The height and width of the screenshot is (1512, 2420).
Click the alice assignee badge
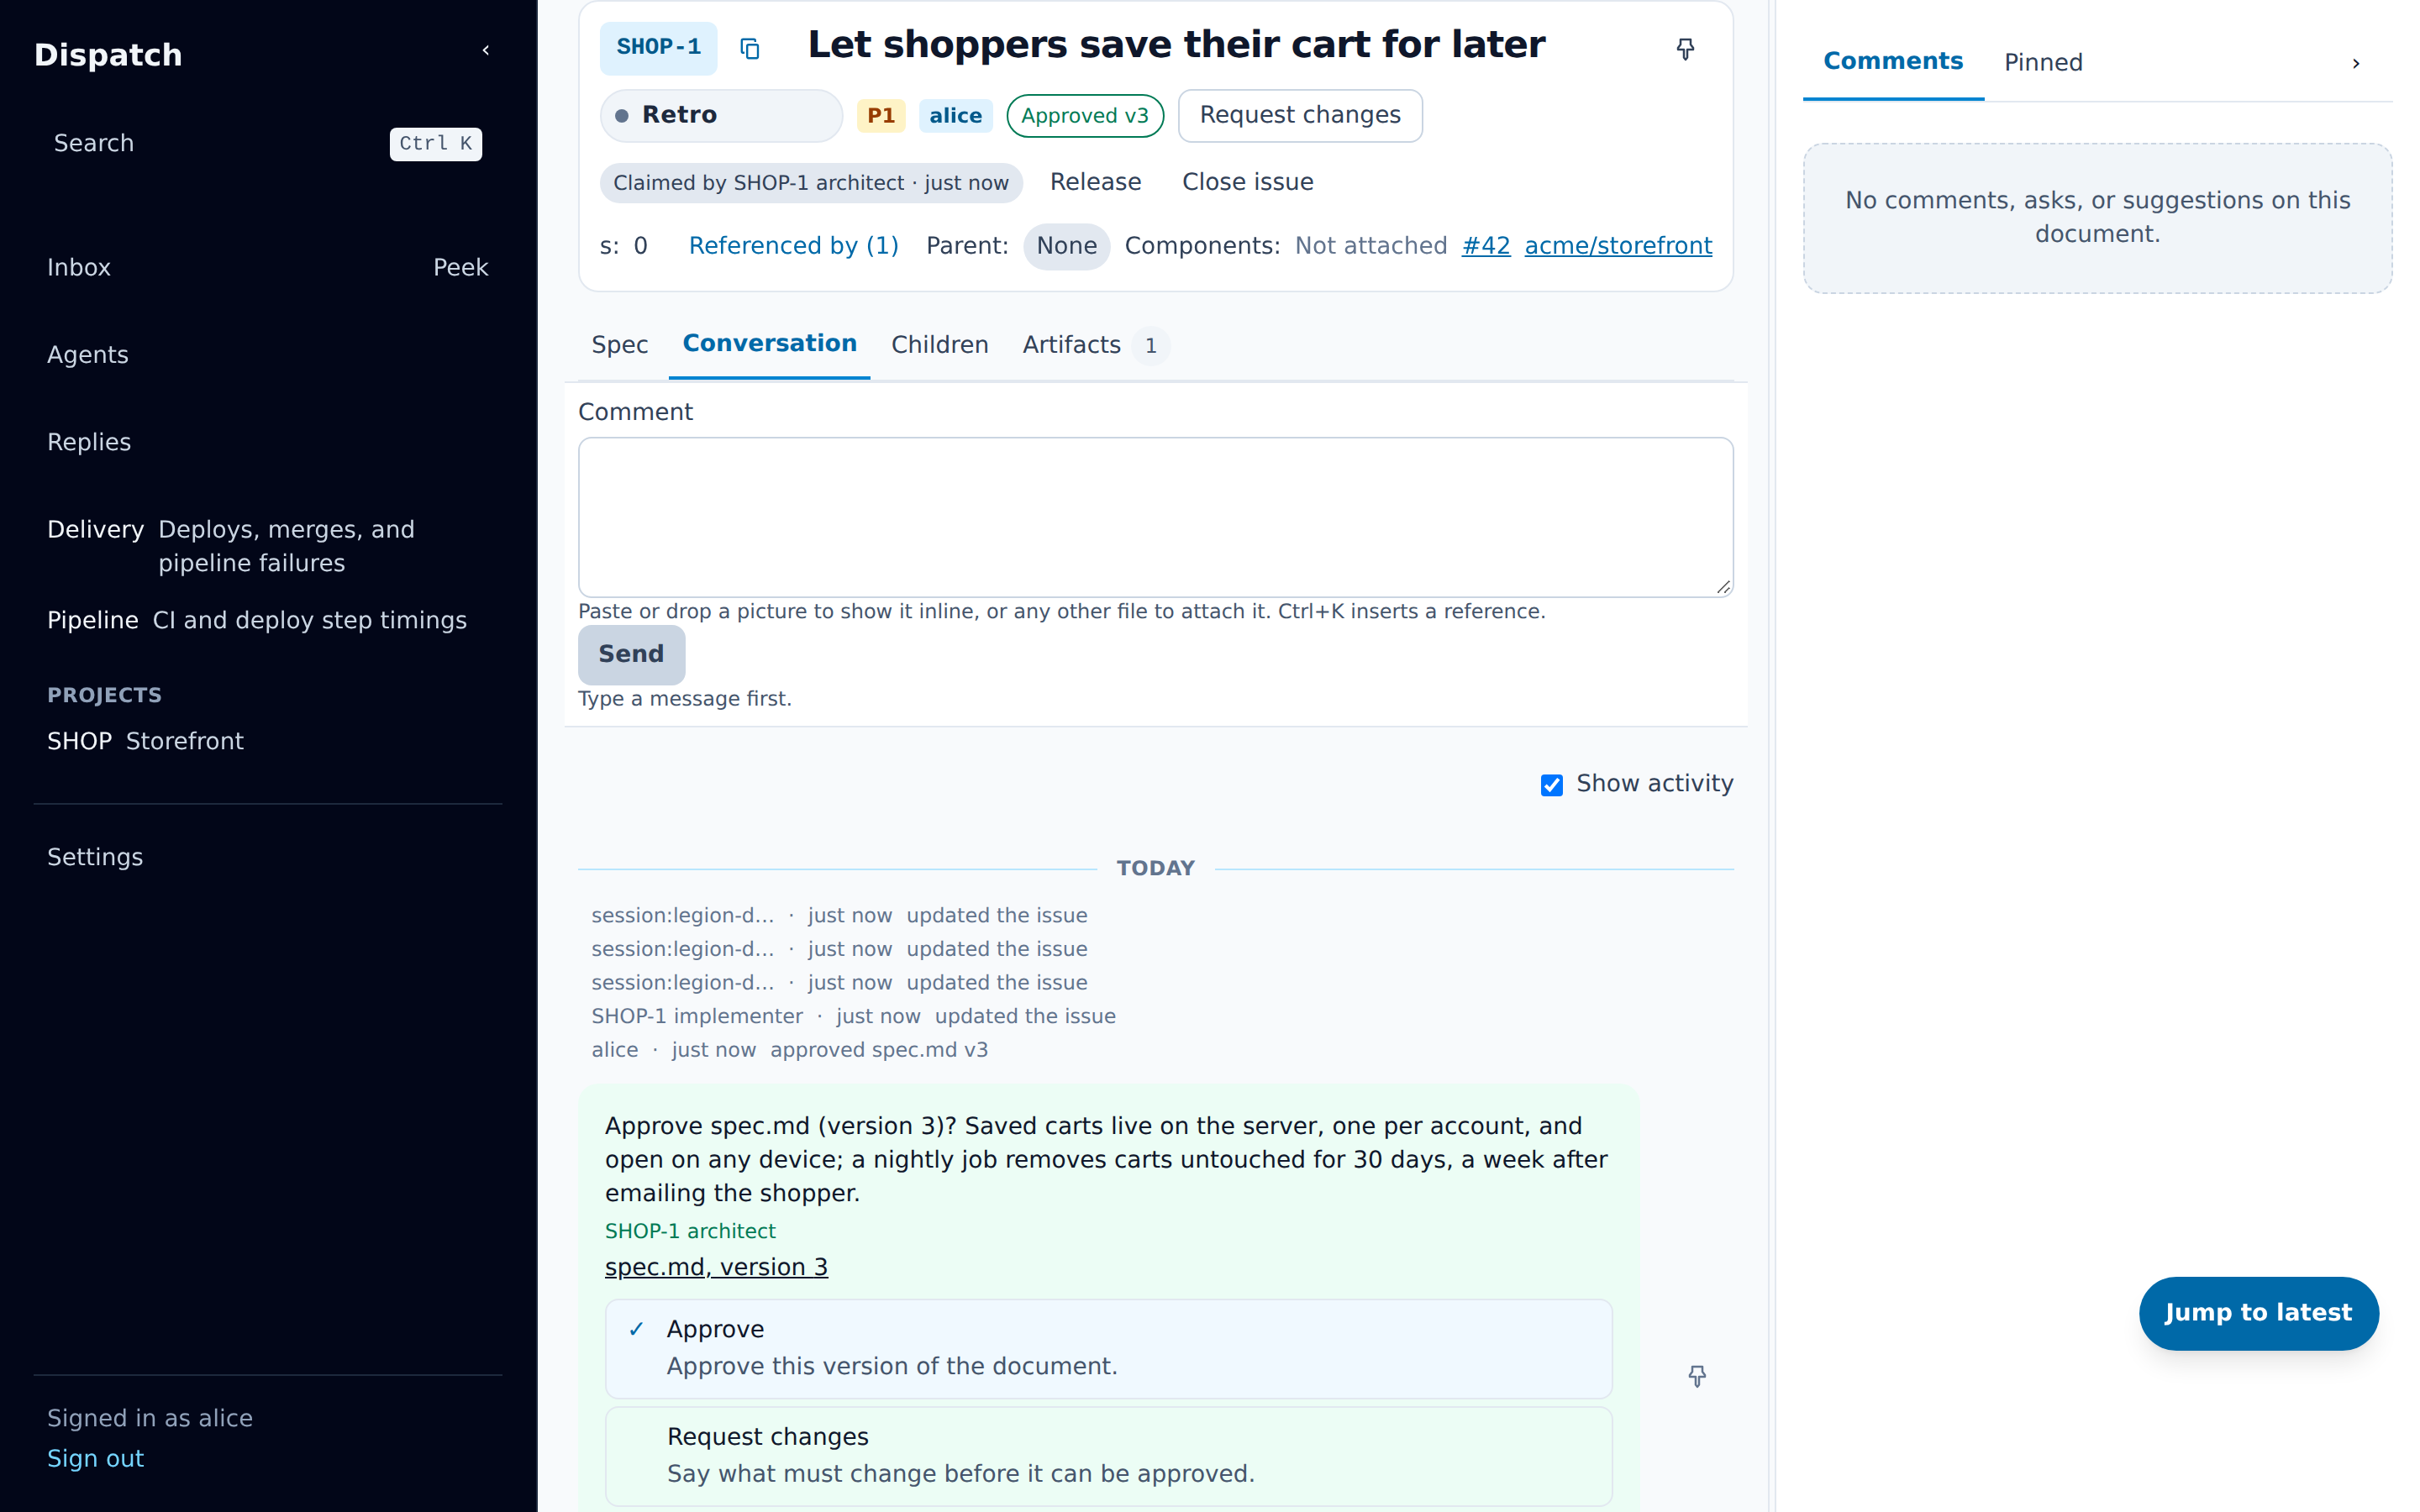click(x=955, y=116)
